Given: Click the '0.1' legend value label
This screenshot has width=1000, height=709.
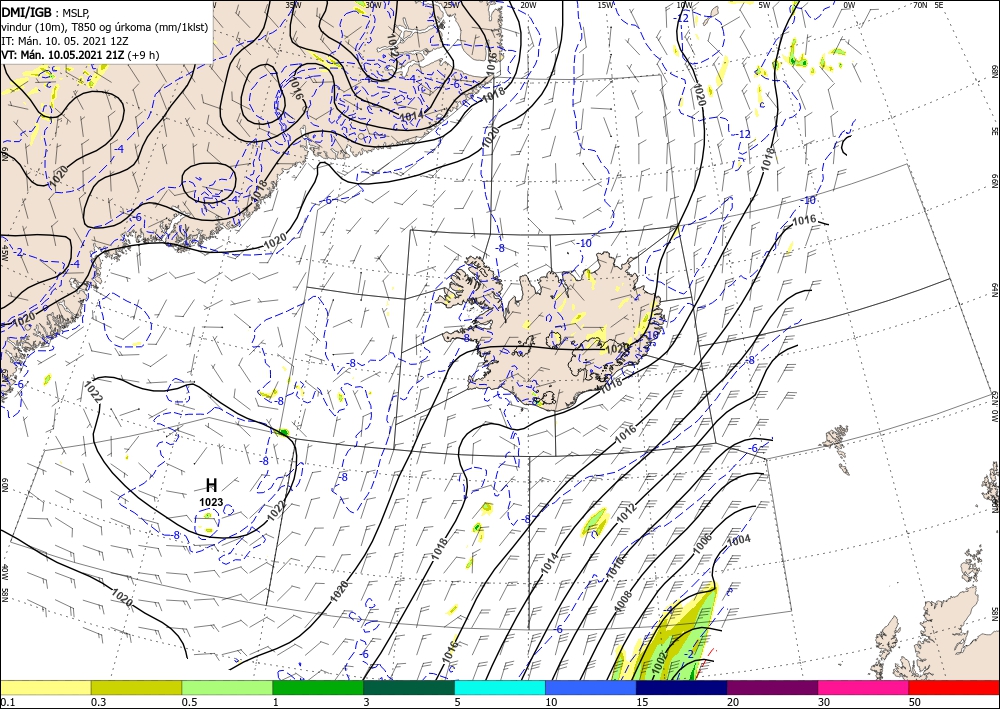Looking at the screenshot, I should 6,702.
